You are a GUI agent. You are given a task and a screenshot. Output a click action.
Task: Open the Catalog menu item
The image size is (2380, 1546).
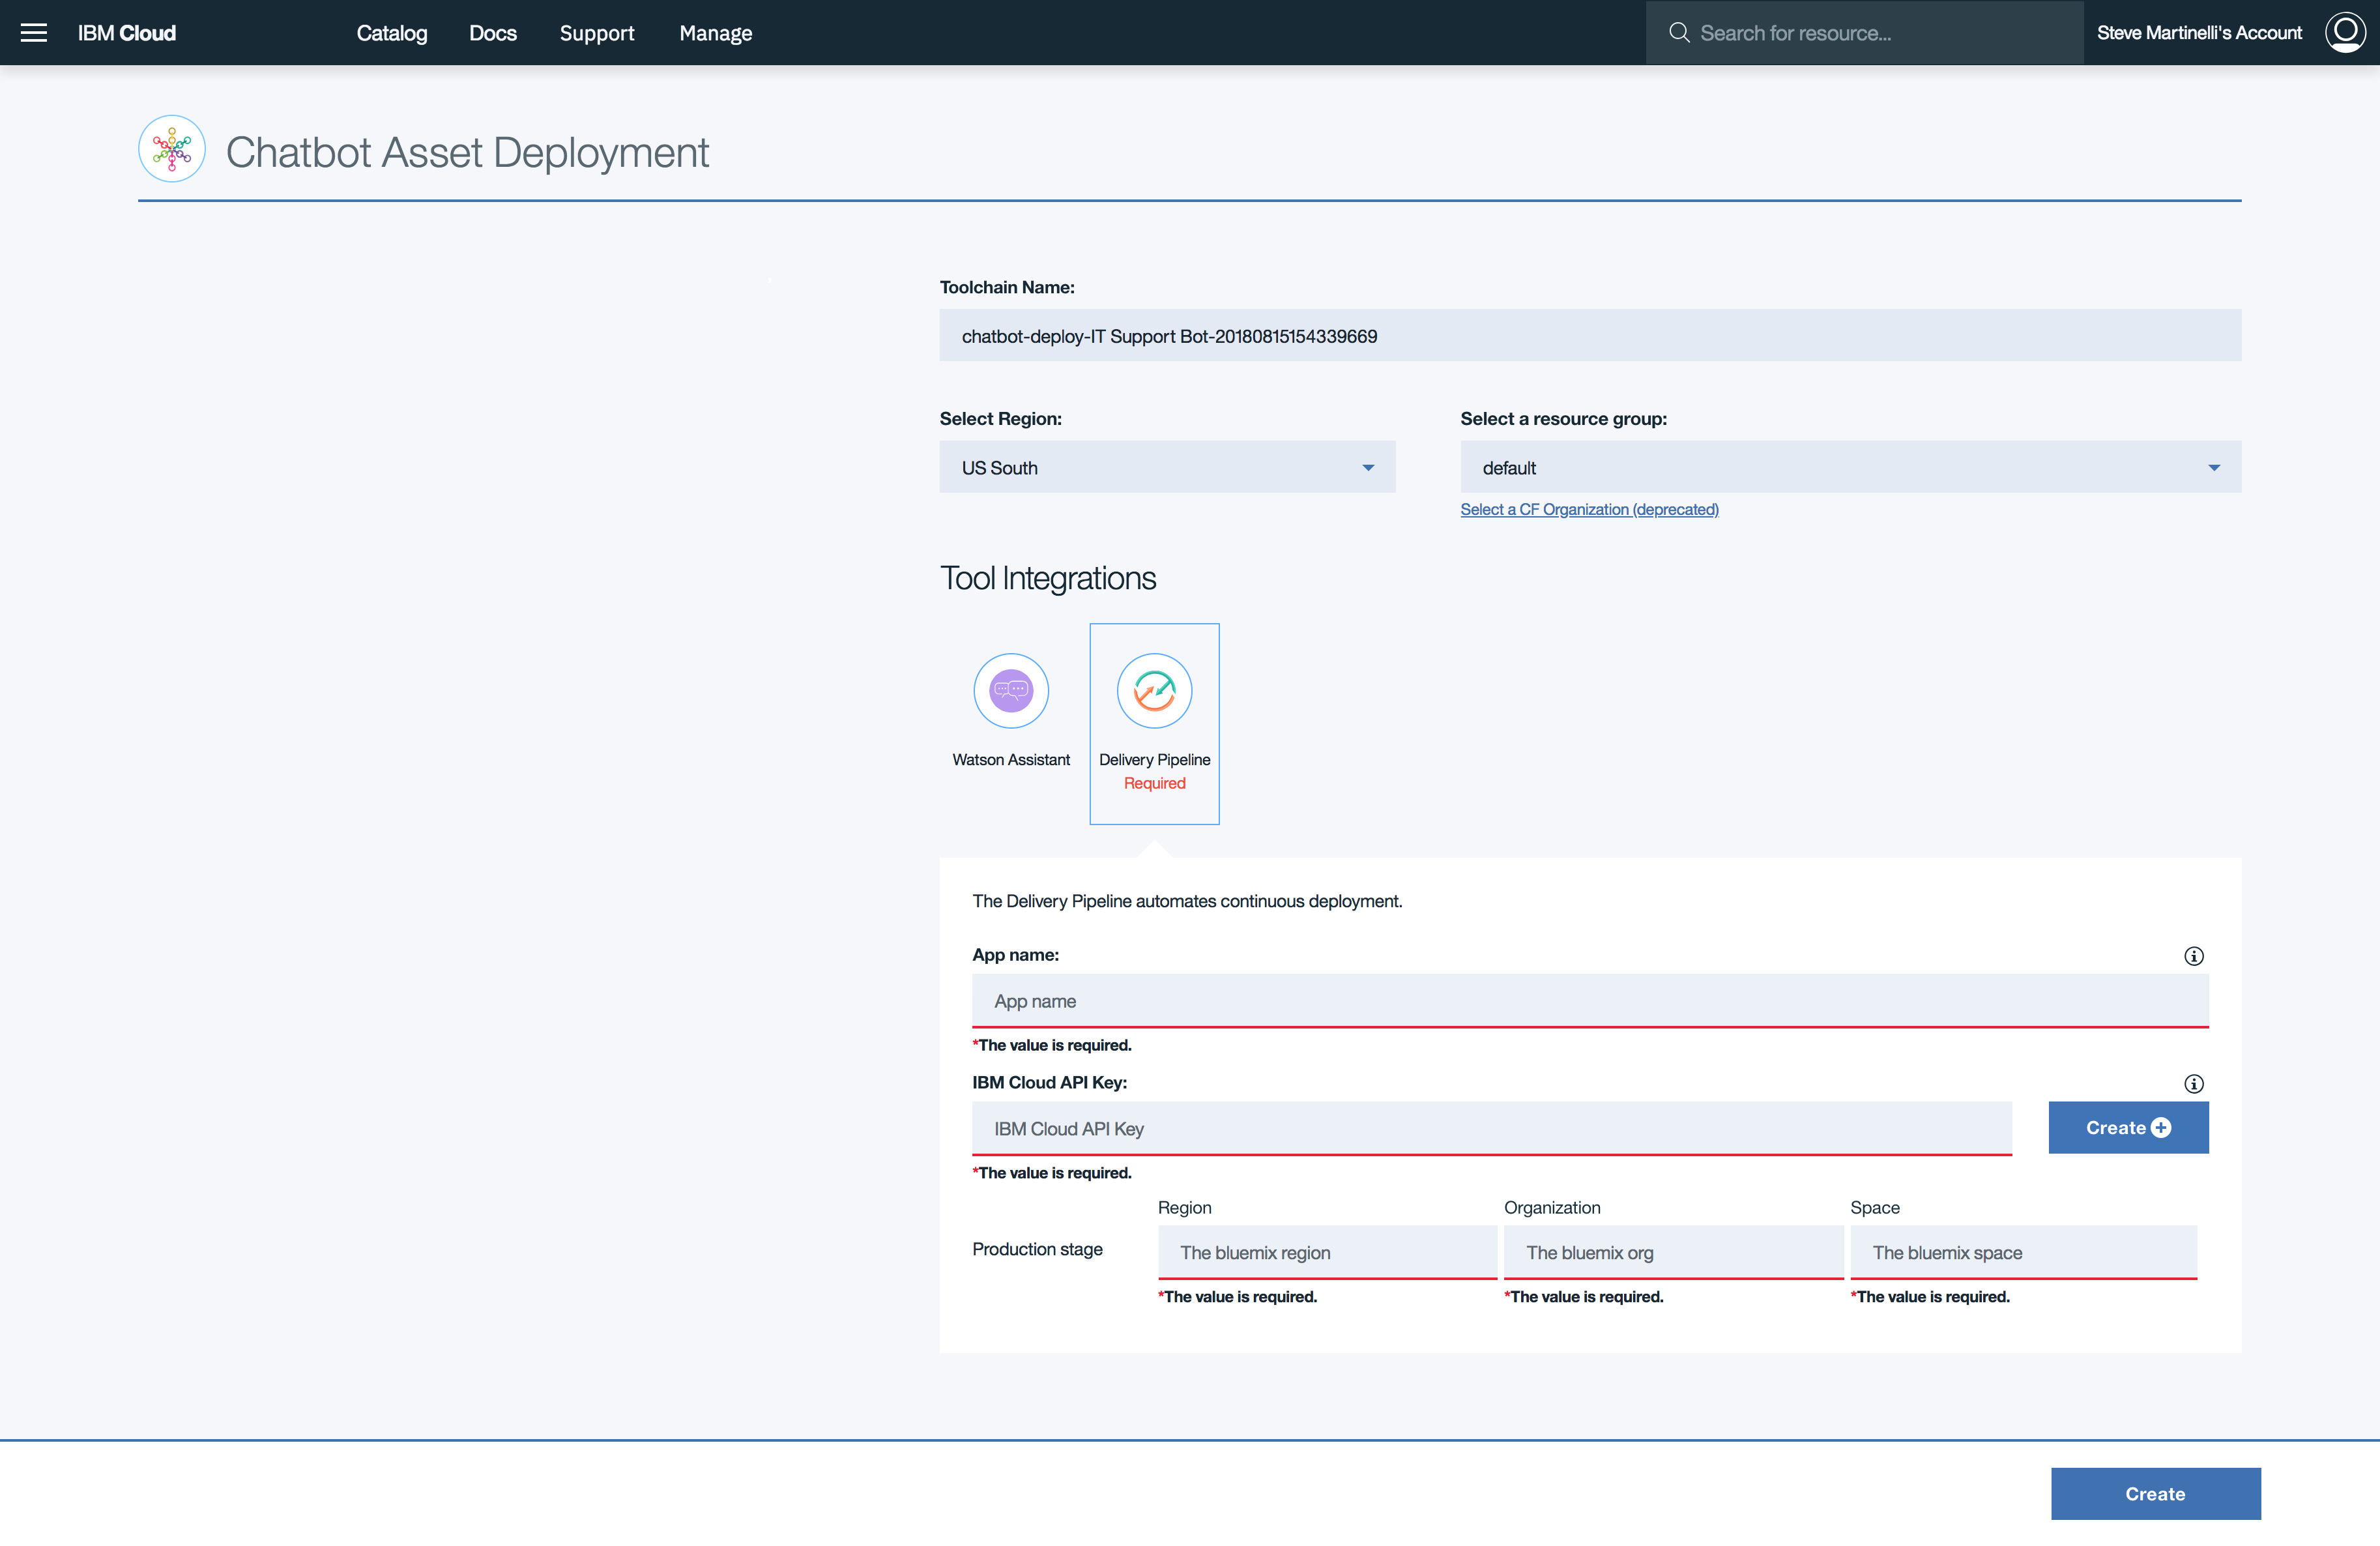coord(391,33)
